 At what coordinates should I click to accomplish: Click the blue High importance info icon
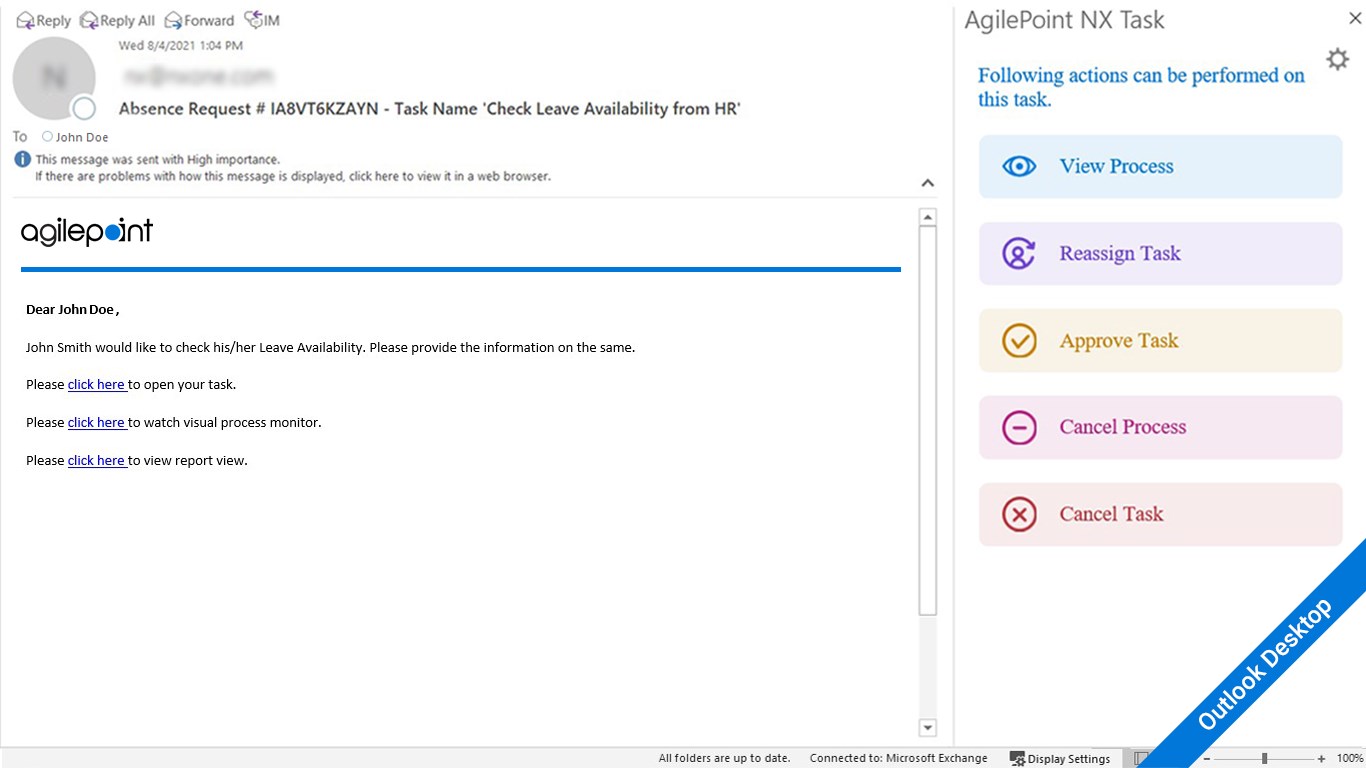(23, 159)
